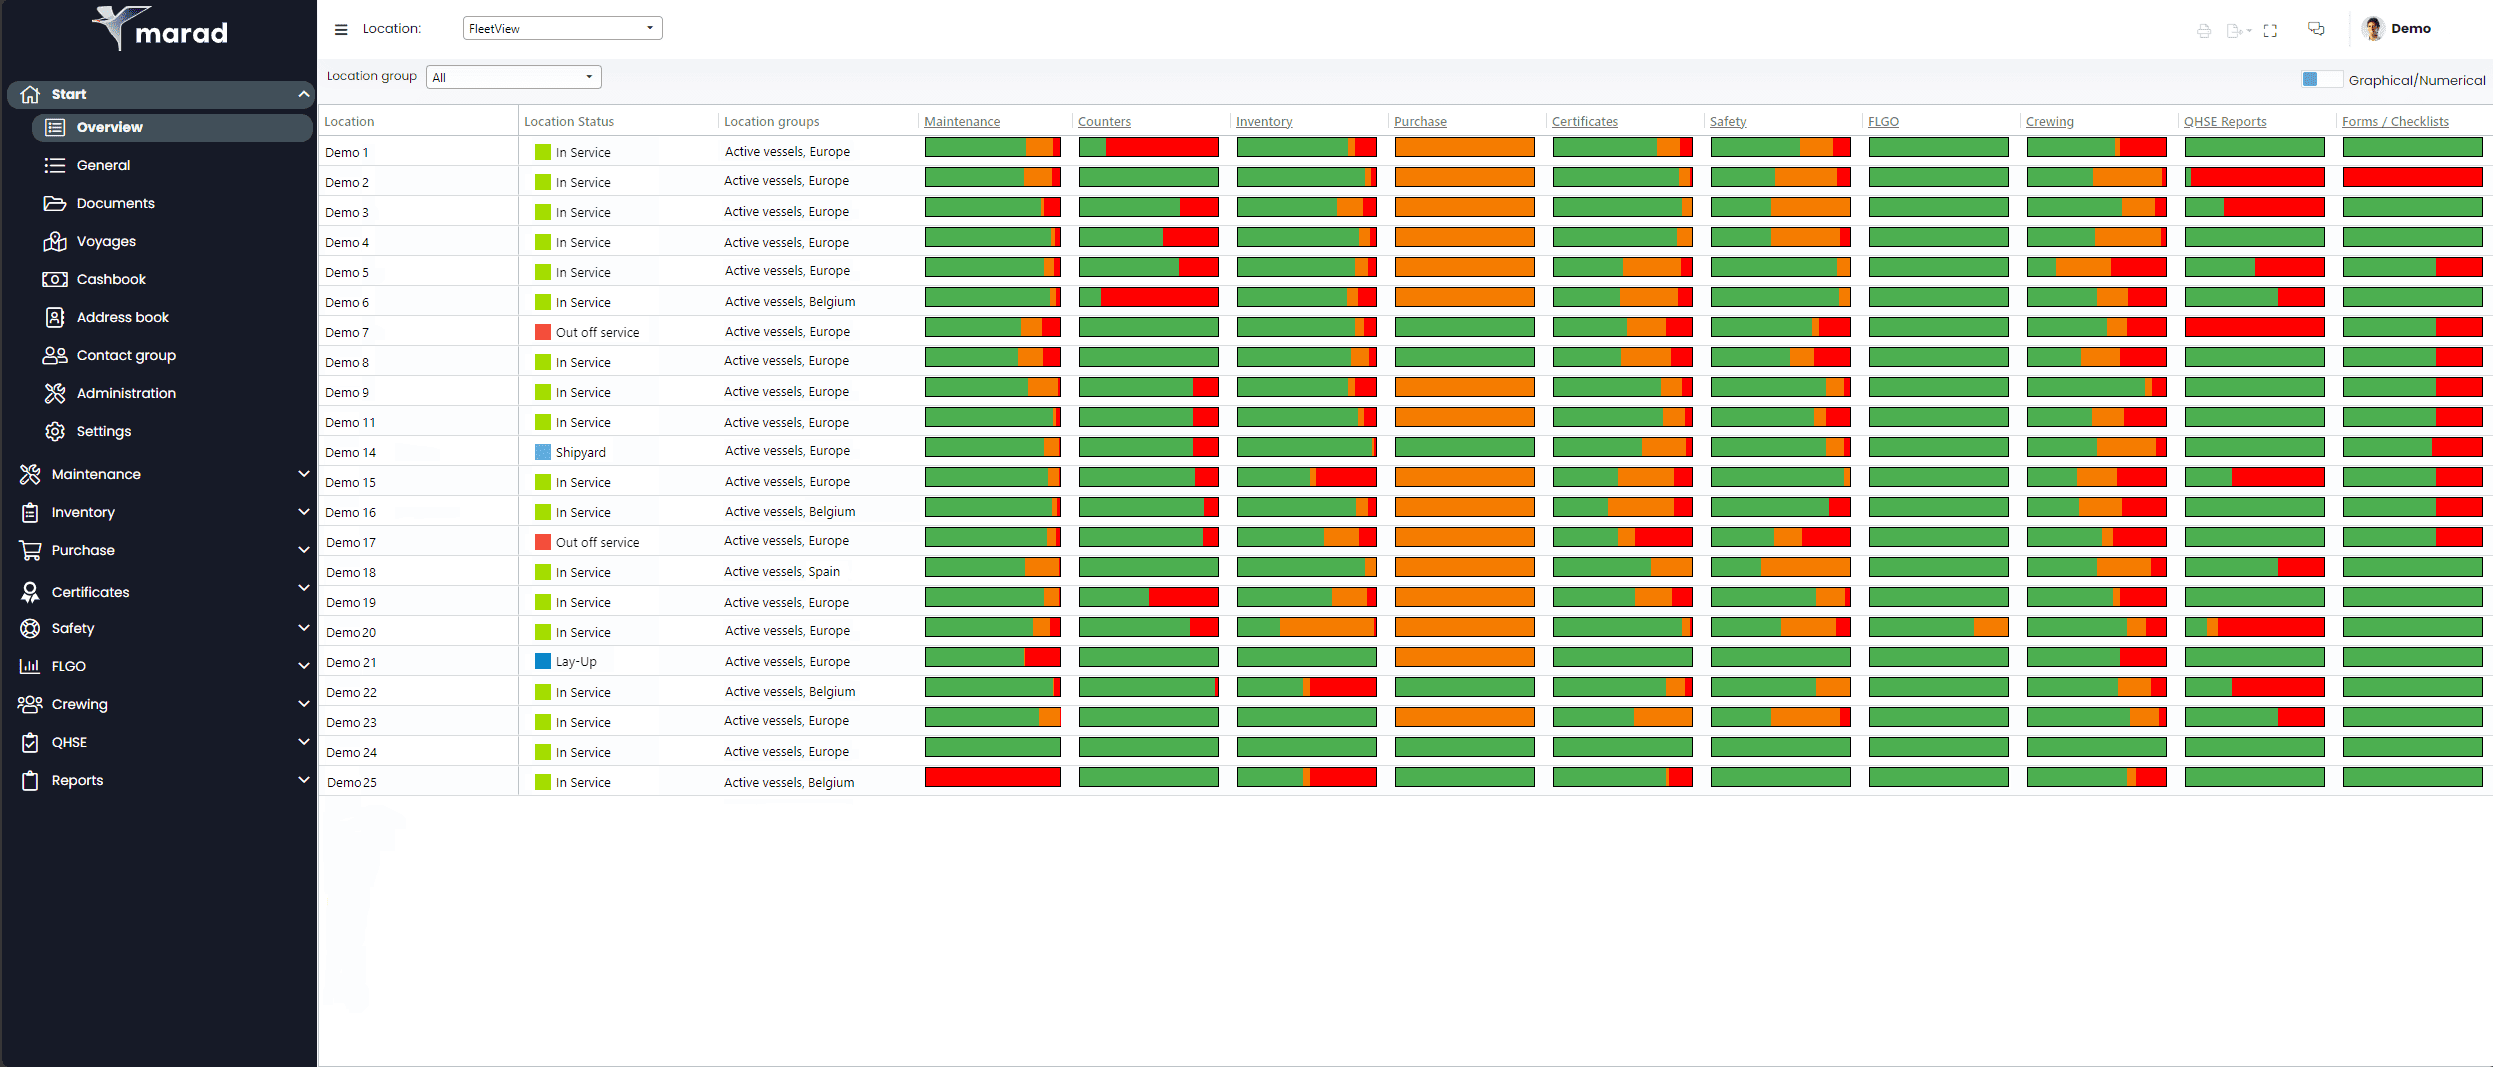Click the Certificates column header link

[x=1584, y=121]
